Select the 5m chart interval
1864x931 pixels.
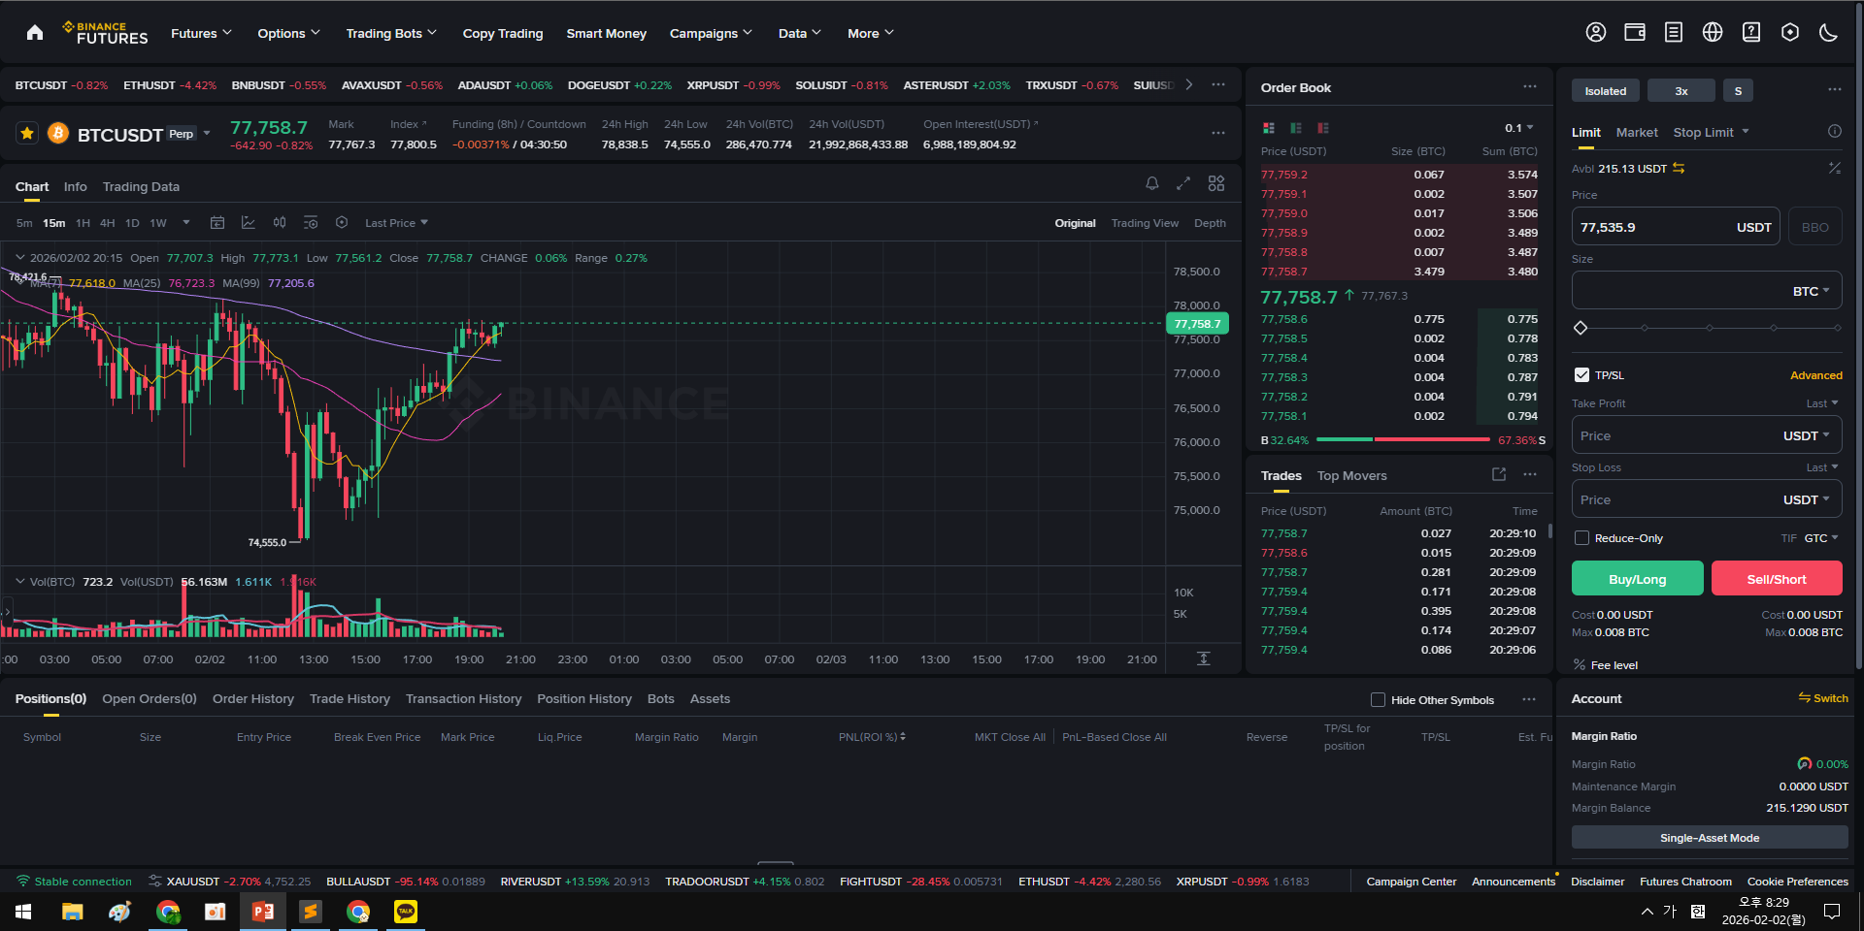click(24, 223)
